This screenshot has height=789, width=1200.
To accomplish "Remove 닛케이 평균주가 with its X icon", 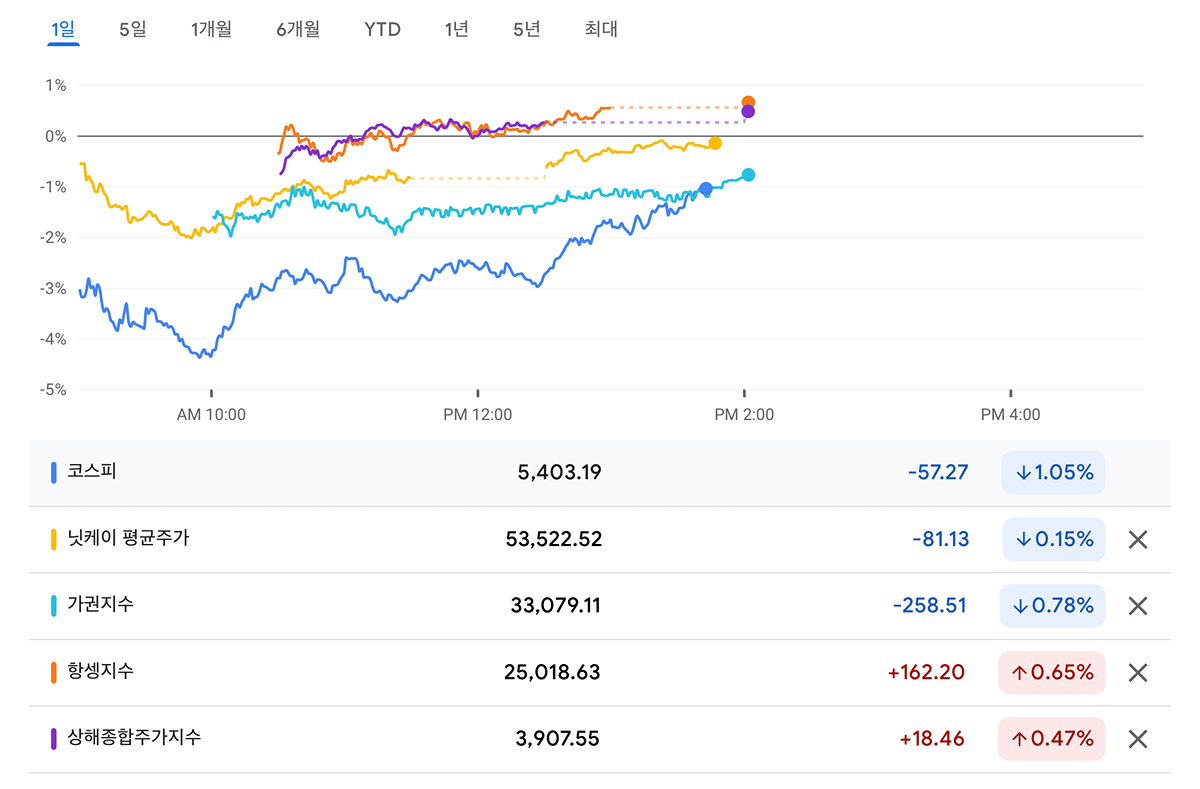I will tap(1137, 540).
